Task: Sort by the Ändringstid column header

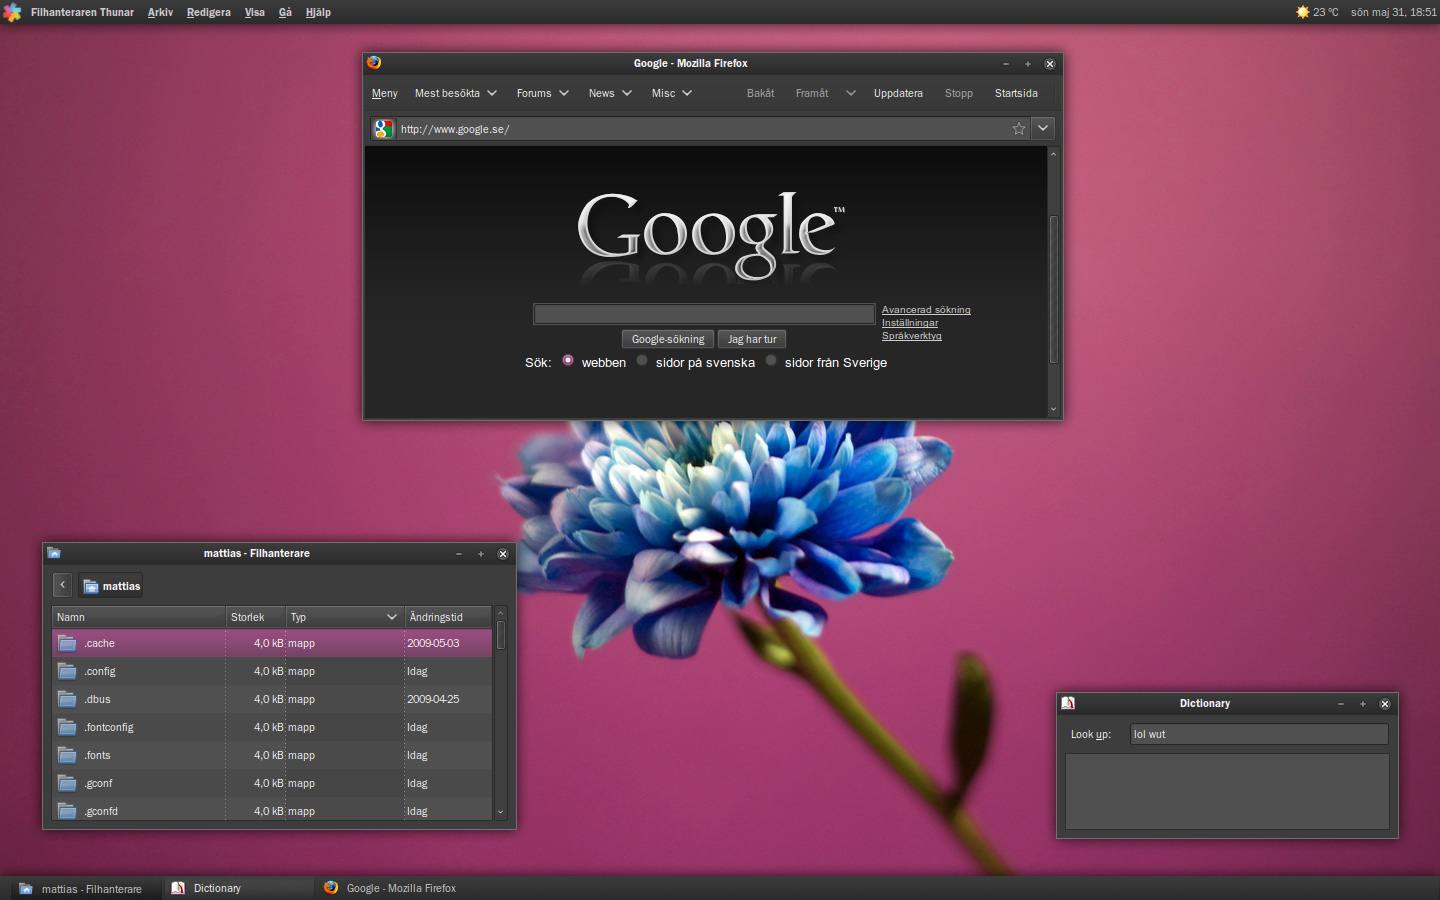Action: [x=448, y=617]
